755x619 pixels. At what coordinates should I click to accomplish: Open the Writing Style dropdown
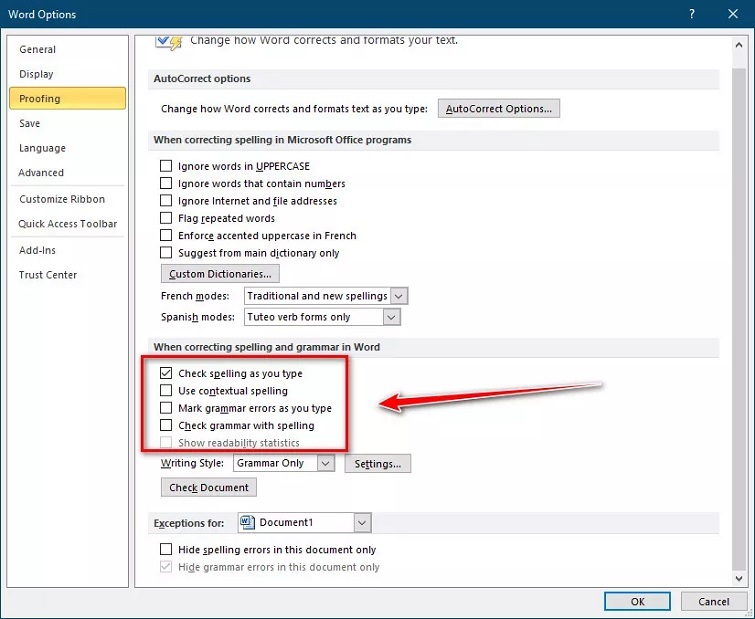[x=325, y=464]
